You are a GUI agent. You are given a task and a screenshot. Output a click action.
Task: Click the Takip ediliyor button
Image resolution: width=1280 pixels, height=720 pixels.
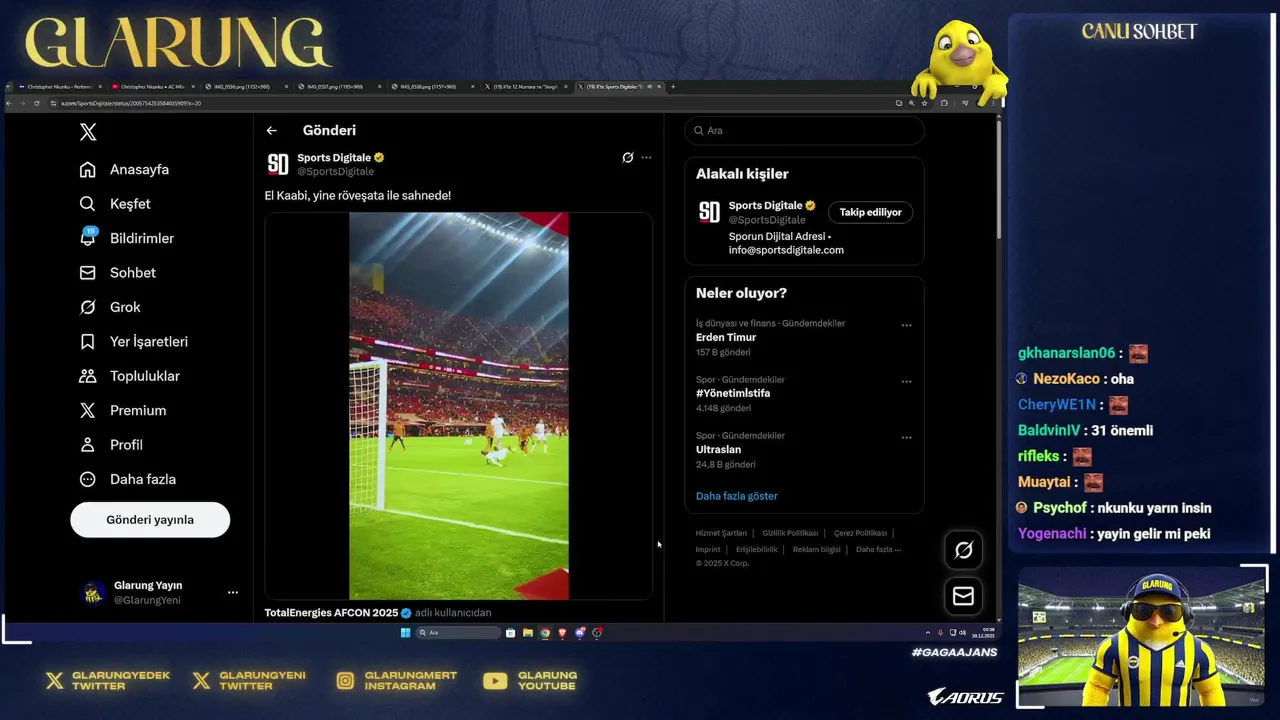coord(870,212)
